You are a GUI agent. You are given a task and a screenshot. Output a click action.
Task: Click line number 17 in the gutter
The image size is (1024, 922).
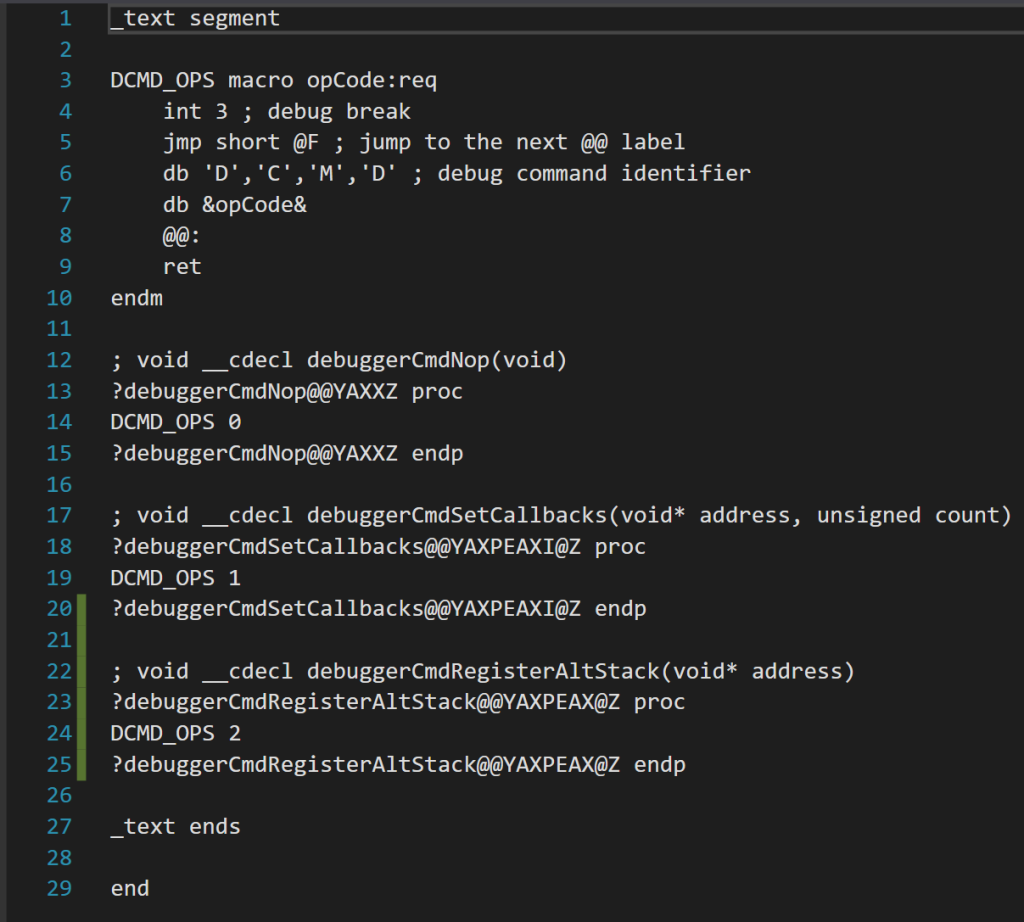pos(60,515)
